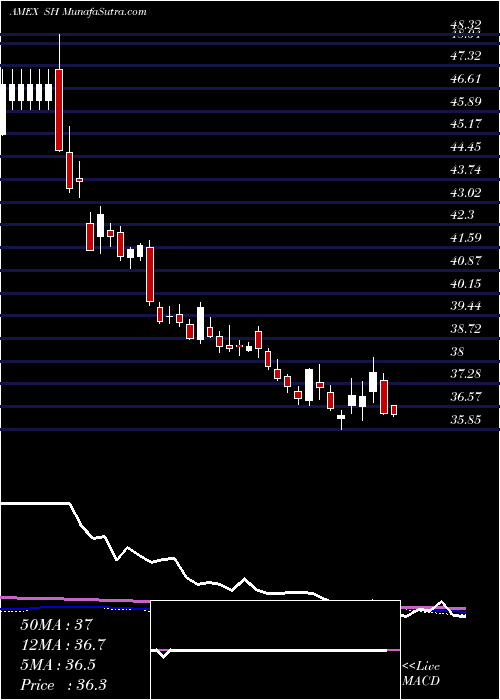
Task: Click the 40.87 price axis label
Action: (x=466, y=260)
